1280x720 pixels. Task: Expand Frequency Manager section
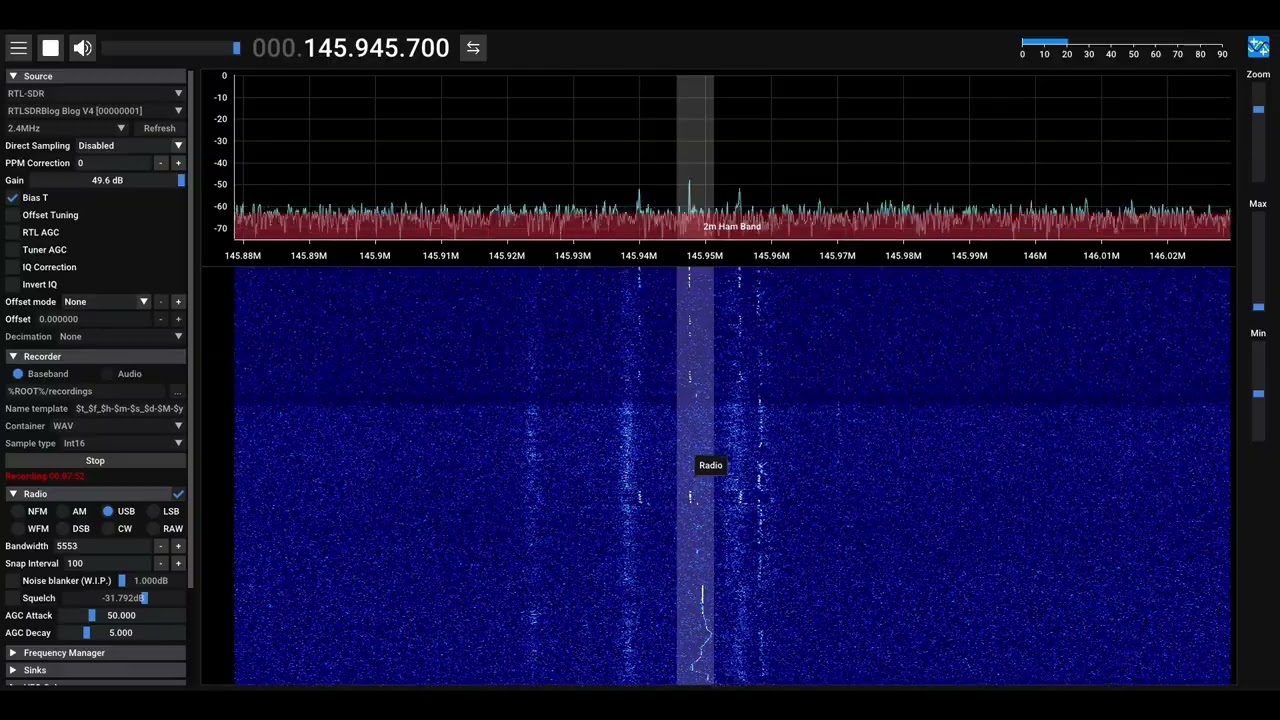click(x=95, y=653)
